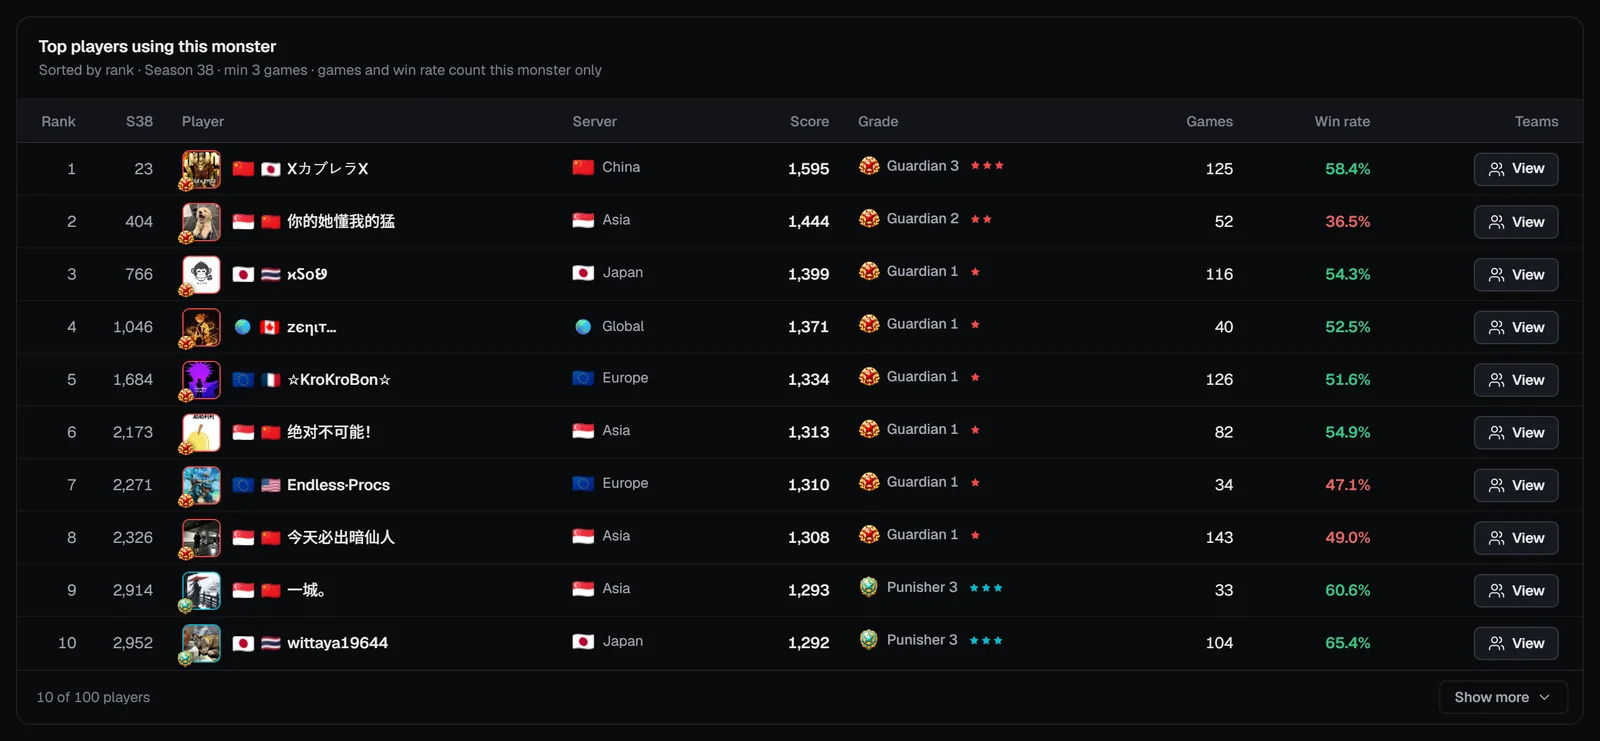Click the Guardian 3 grade badge icon
1600x741 pixels.
869,166
